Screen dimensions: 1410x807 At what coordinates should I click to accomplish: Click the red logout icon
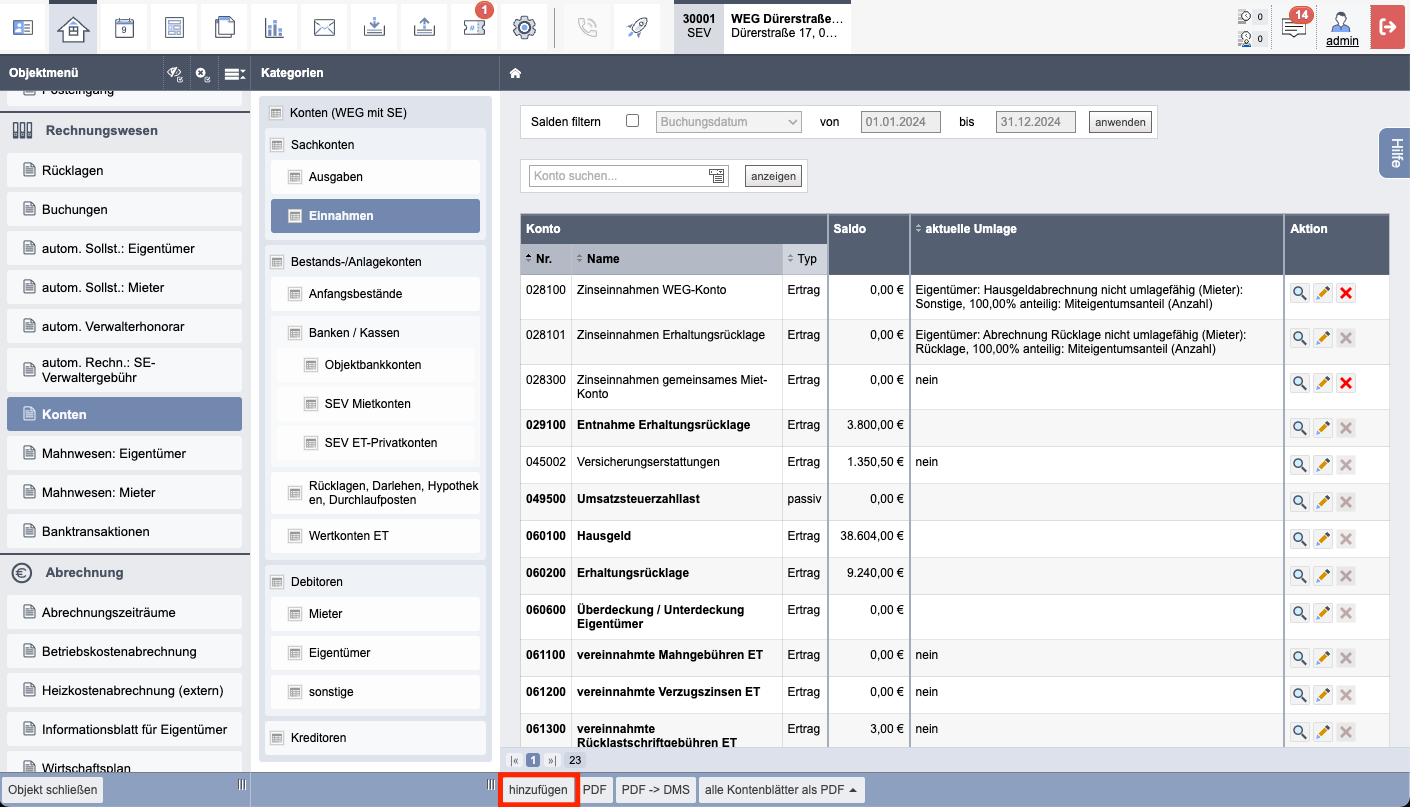[x=1387, y=27]
